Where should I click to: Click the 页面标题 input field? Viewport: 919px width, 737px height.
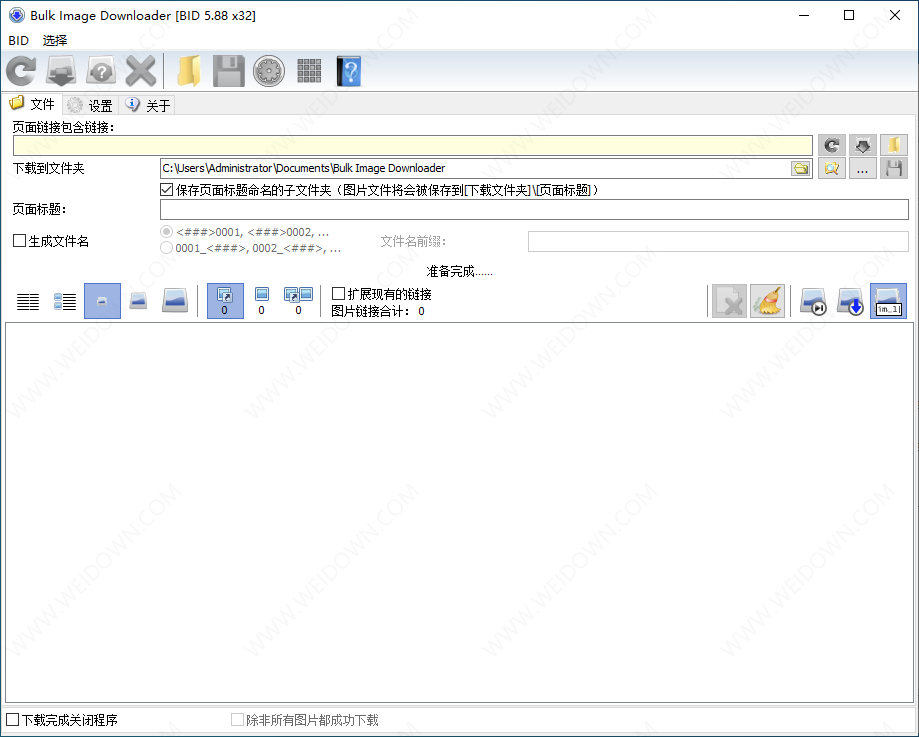pos(534,209)
